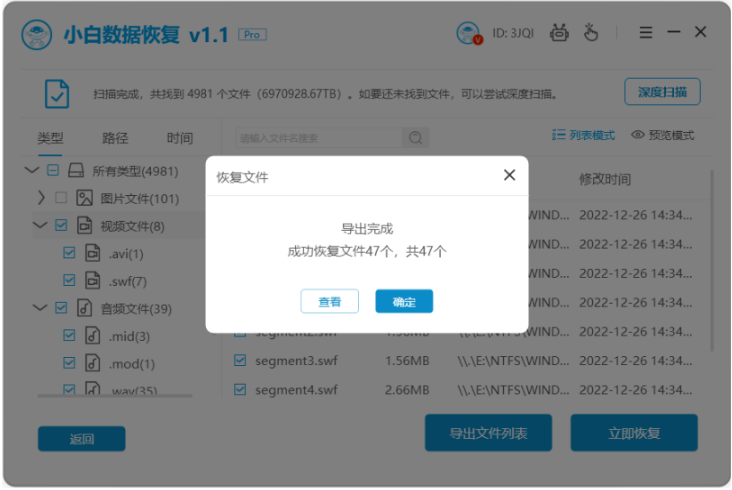Screen dimensions: 732x490
Task: Click the vertical scrollbar of file list
Action: pos(712,260)
